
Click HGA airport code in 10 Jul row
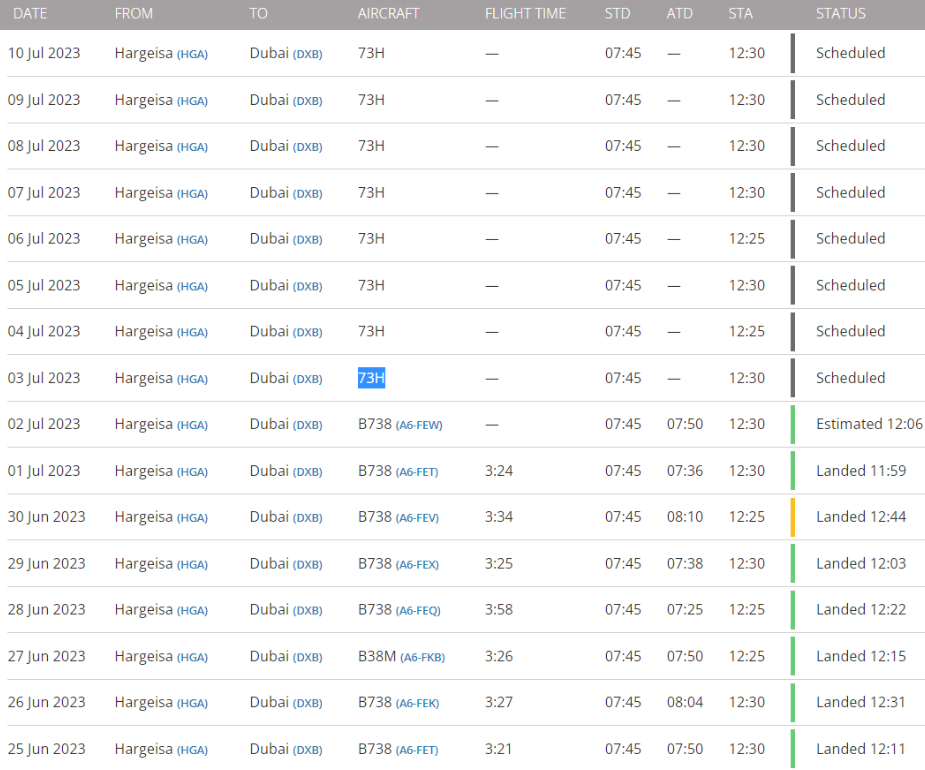192,54
